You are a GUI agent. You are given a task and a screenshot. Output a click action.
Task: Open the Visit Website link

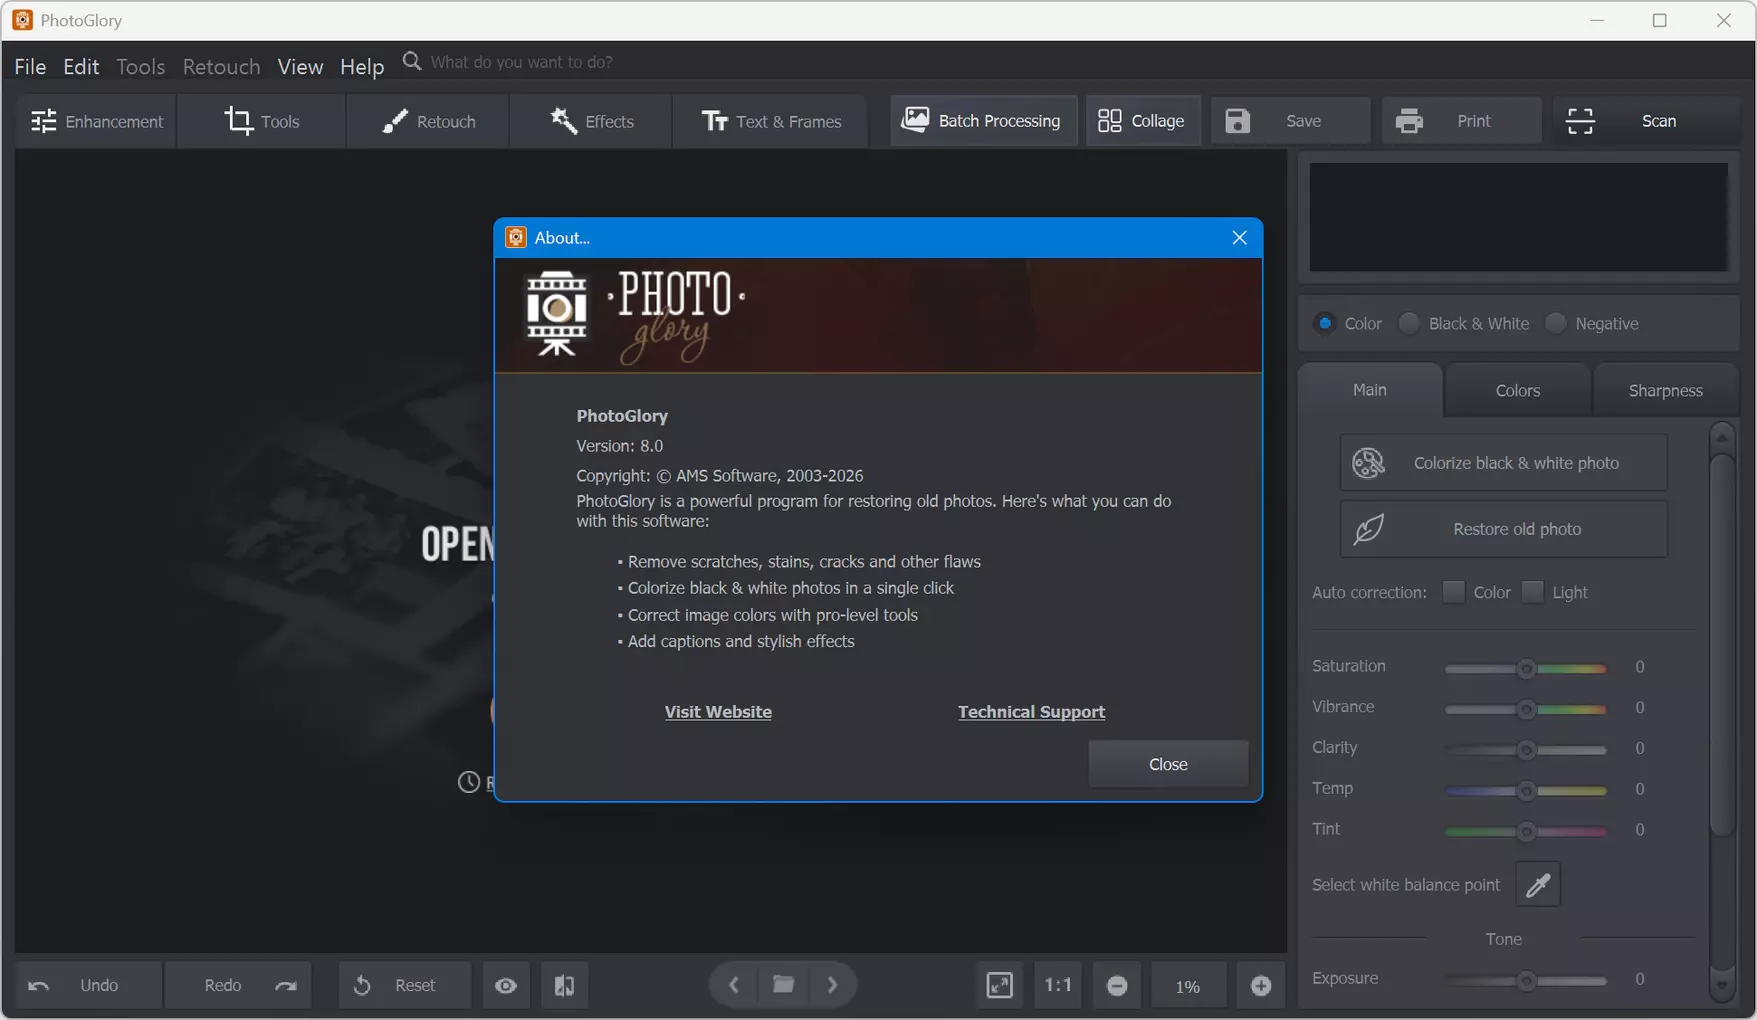click(x=718, y=712)
